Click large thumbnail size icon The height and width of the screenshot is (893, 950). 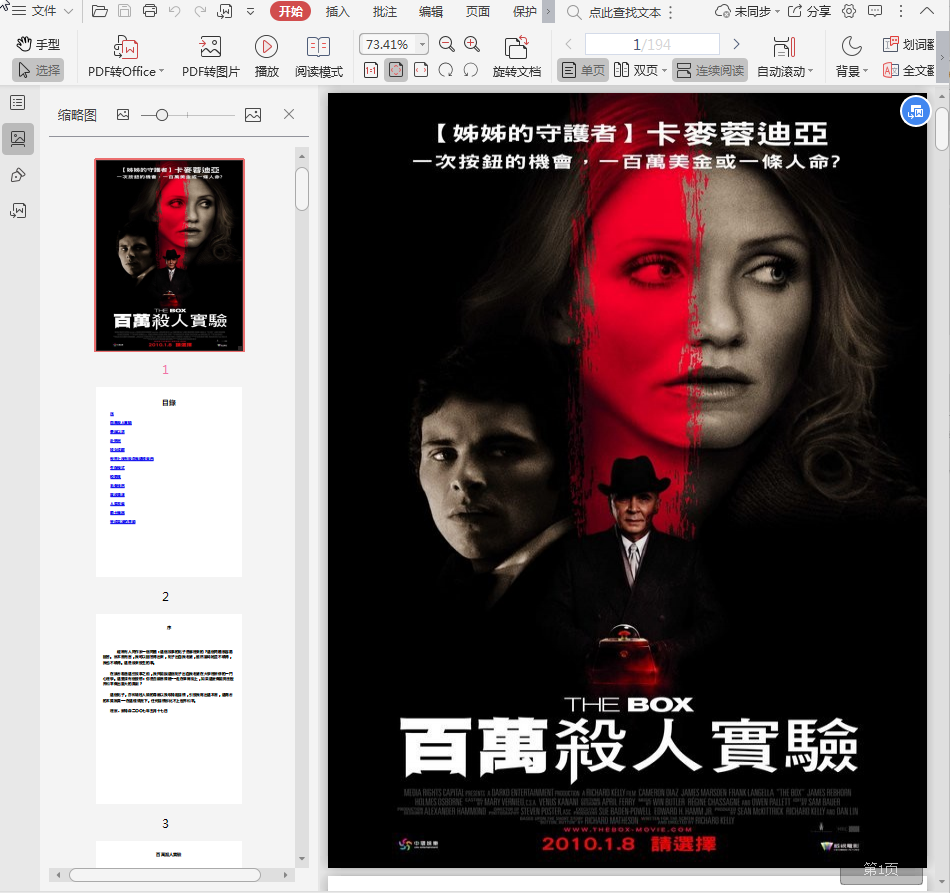pyautogui.click(x=253, y=115)
